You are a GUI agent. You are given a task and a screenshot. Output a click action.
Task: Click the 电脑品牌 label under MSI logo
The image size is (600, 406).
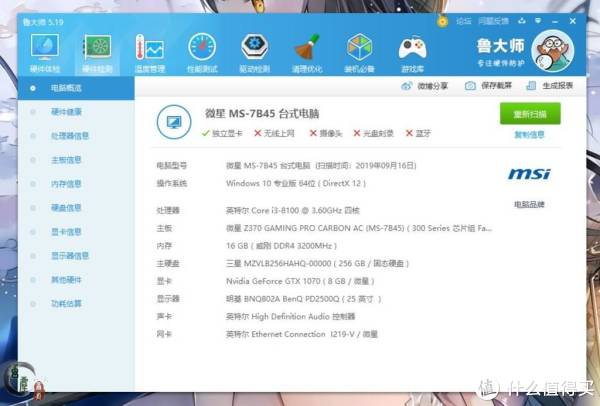pos(529,204)
